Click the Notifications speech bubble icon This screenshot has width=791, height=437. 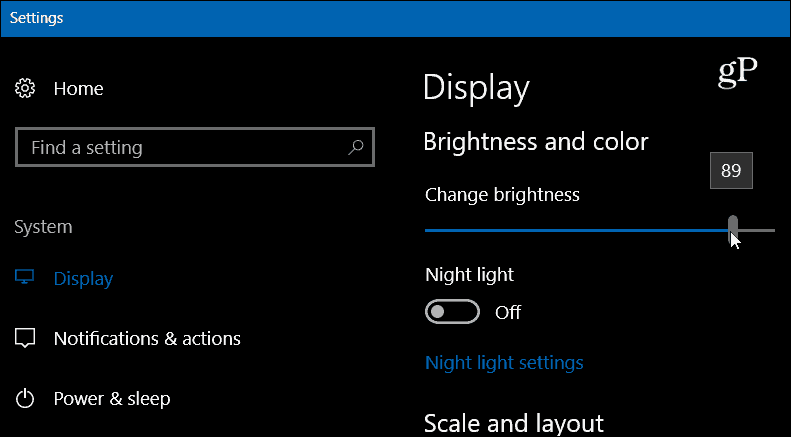tap(25, 338)
